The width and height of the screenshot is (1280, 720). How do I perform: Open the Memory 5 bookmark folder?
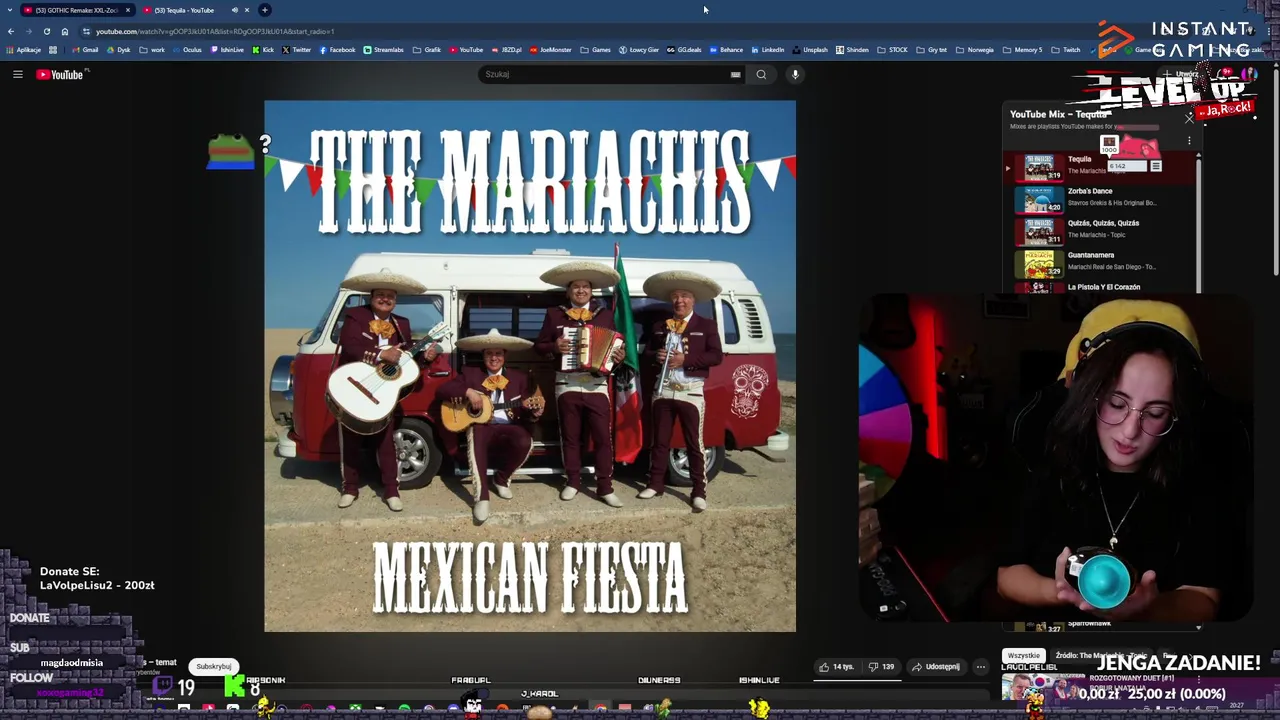[x=1022, y=50]
